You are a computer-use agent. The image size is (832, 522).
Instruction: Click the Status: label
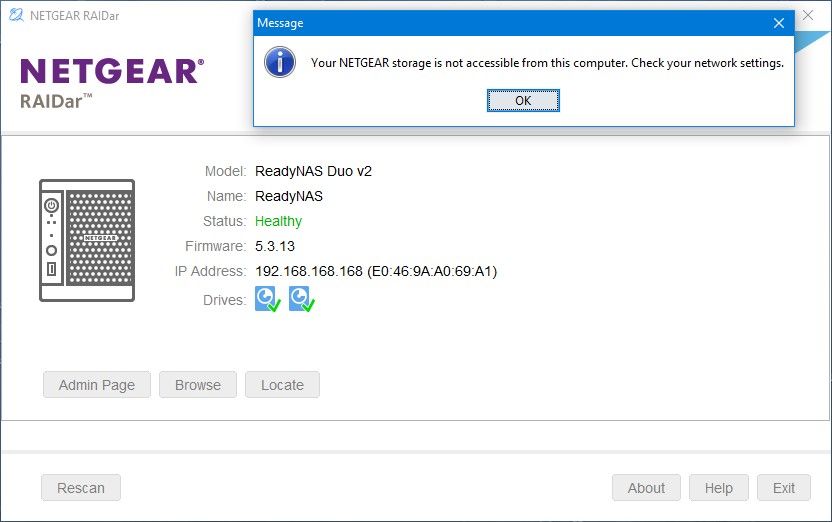224,221
